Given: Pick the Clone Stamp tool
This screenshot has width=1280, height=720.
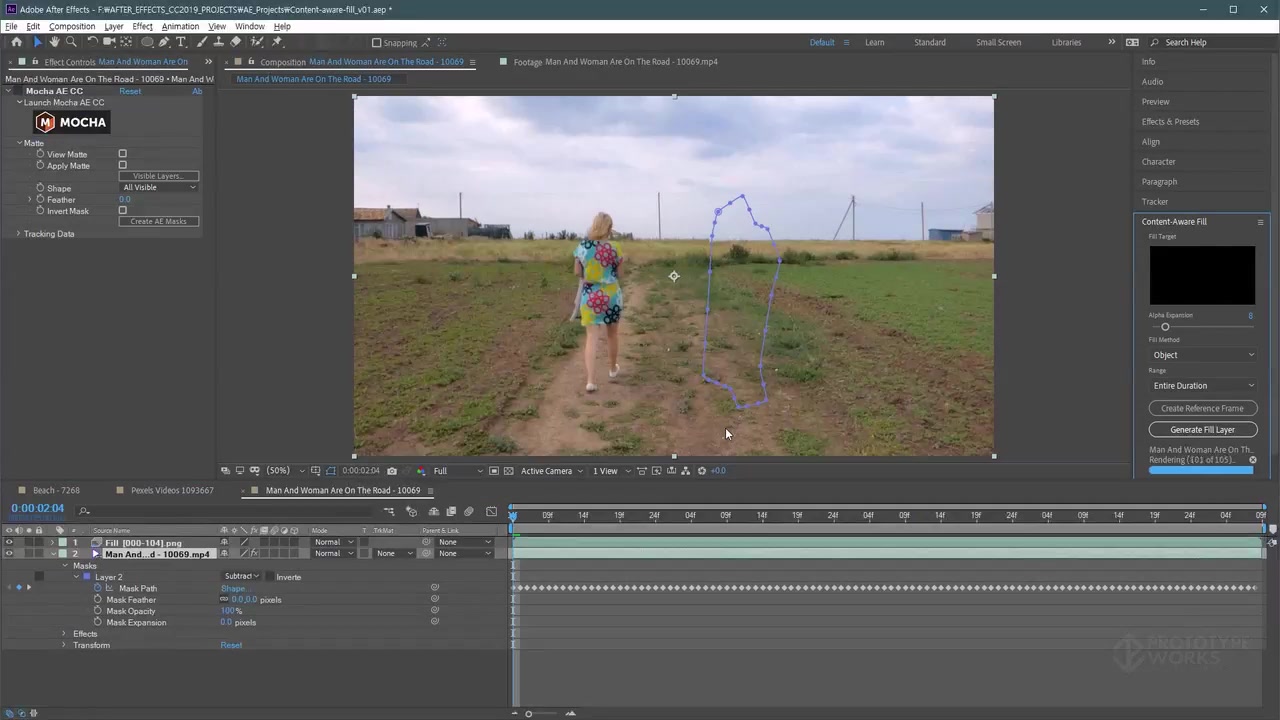Looking at the screenshot, I should pyautogui.click(x=218, y=42).
